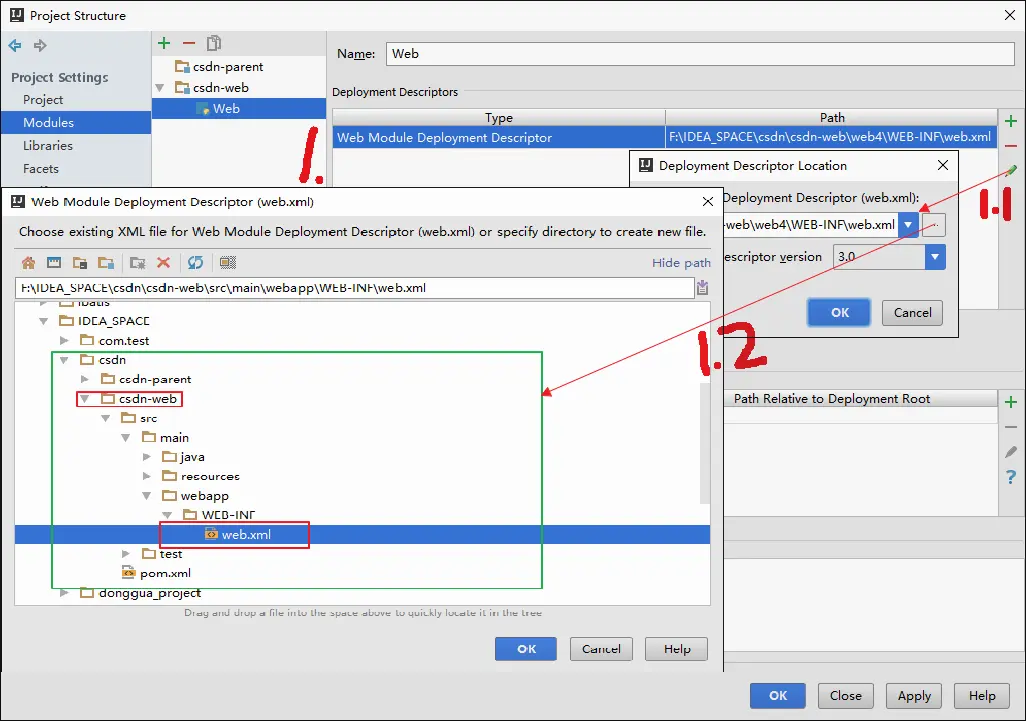Select the Web Module Deployment Descriptor row
The width and height of the screenshot is (1026, 721).
[665, 137]
